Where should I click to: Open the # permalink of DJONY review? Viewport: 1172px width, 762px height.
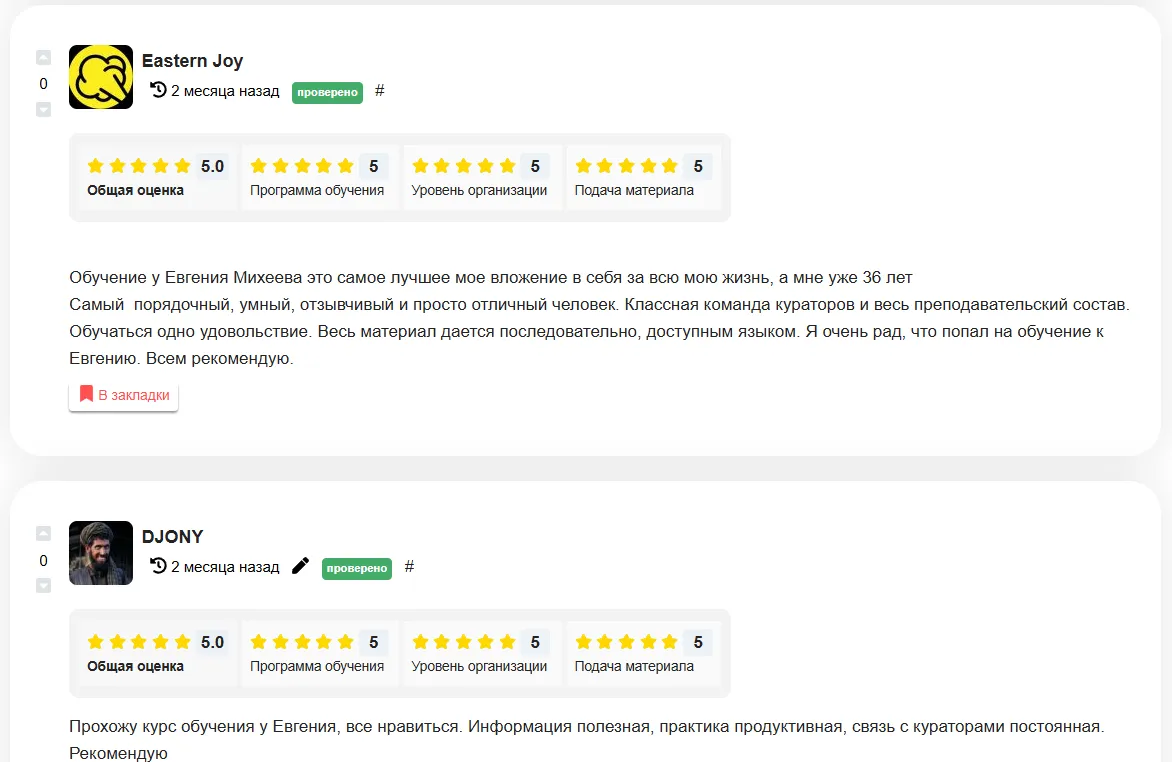point(409,567)
